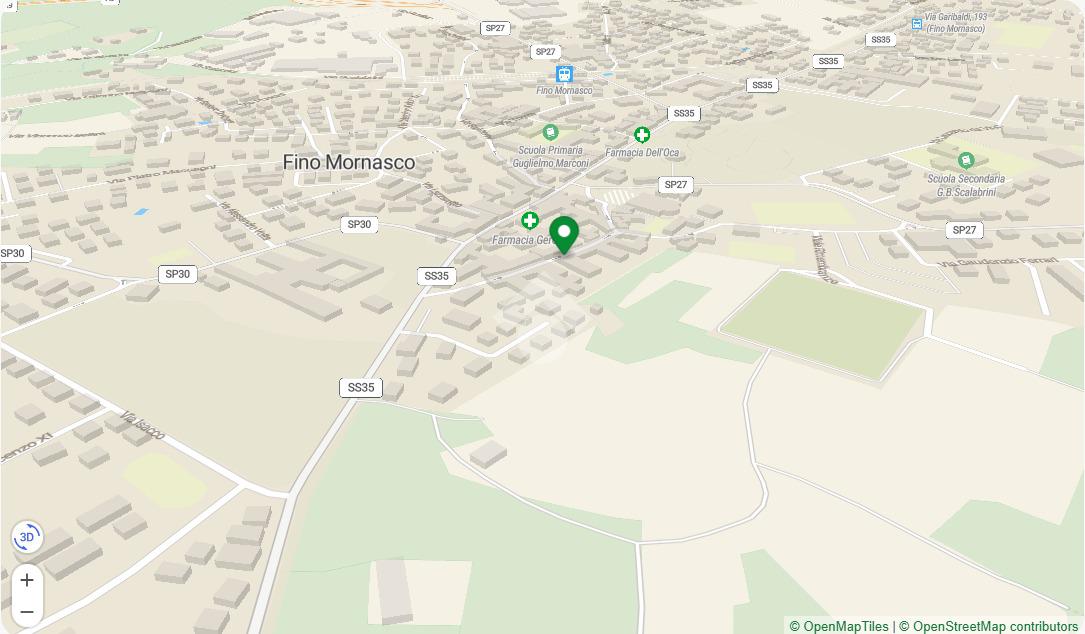The width and height of the screenshot is (1085, 634).
Task: Zoom out with the minus button
Action: click(27, 611)
